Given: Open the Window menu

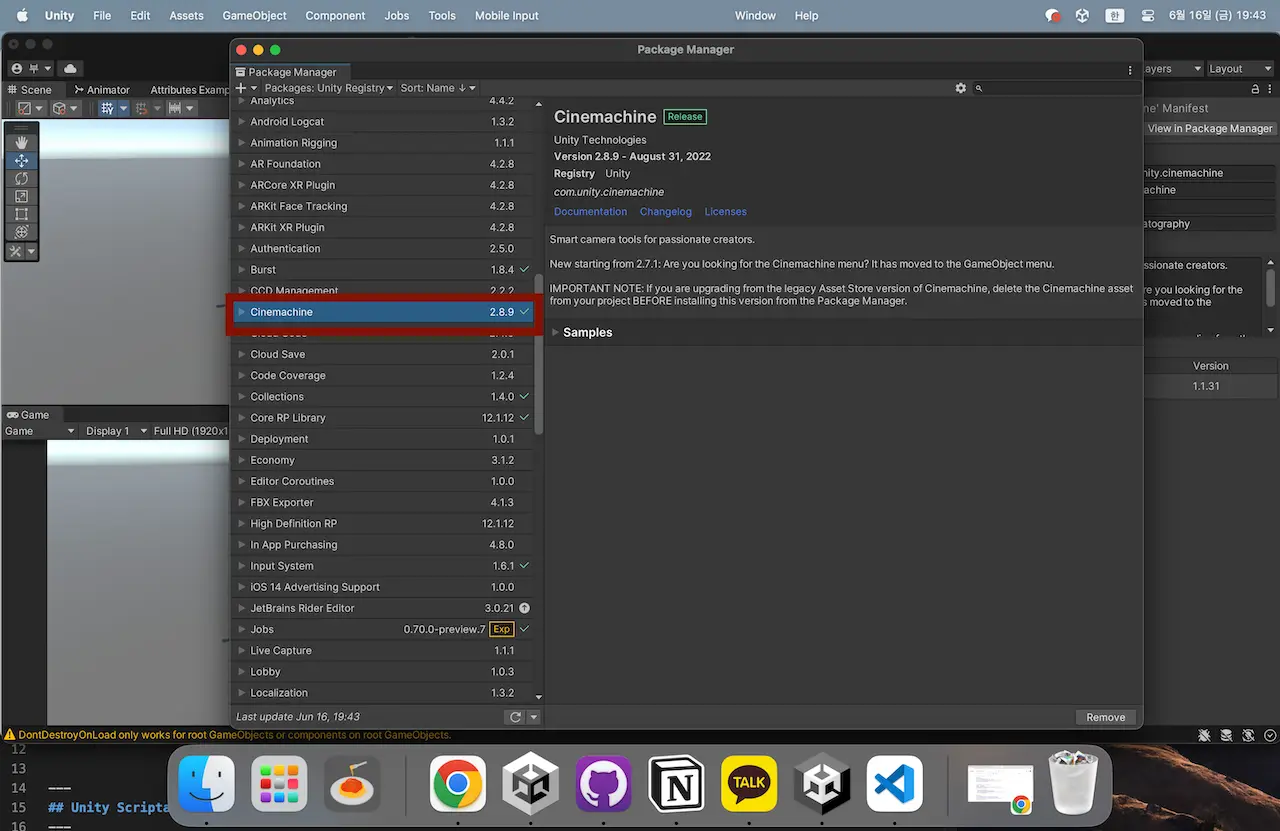Looking at the screenshot, I should click(x=755, y=16).
